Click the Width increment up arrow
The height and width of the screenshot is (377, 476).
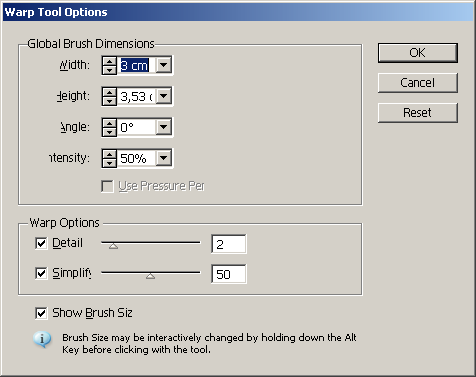109,61
